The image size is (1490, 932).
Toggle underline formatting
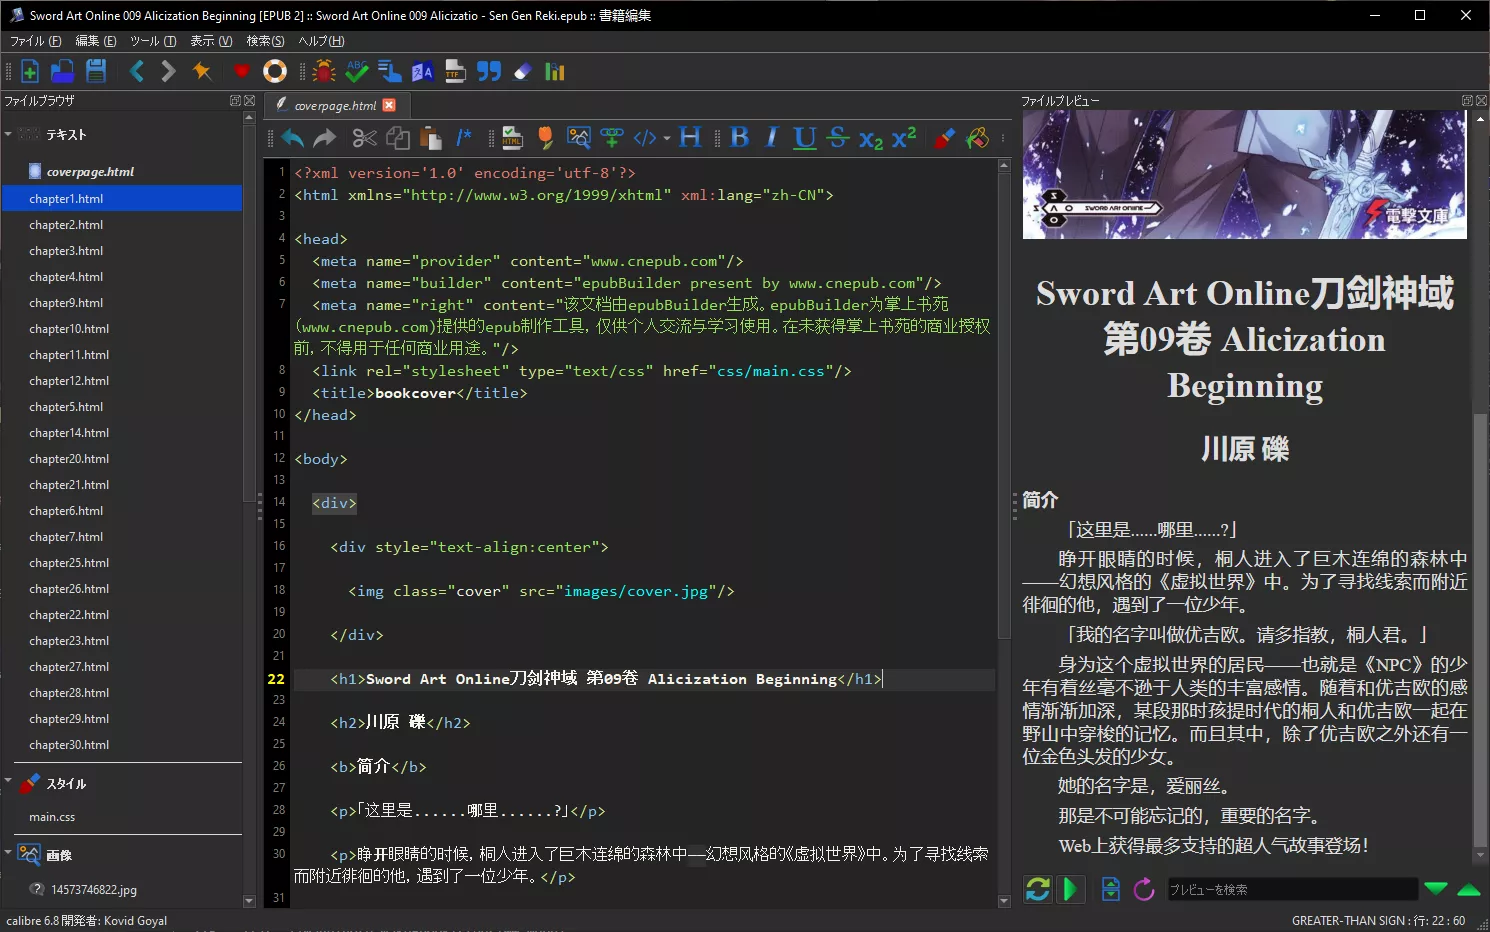pyautogui.click(x=805, y=138)
